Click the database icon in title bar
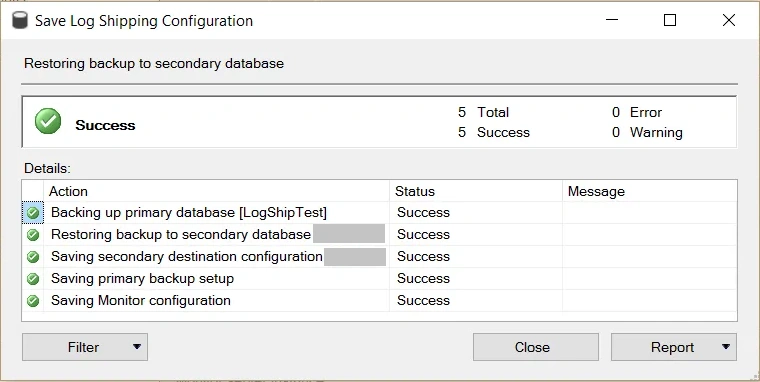Image resolution: width=760 pixels, height=382 pixels. click(x=20, y=21)
